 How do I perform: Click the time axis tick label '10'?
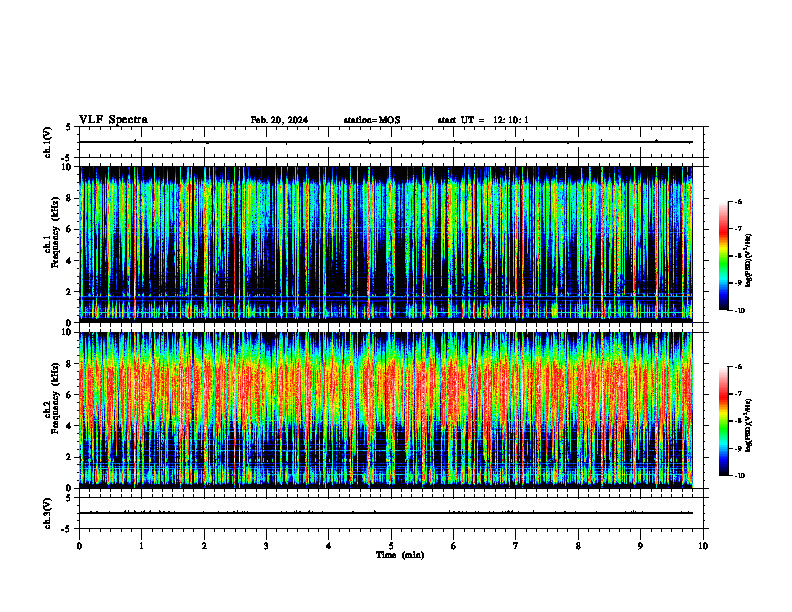point(703,546)
